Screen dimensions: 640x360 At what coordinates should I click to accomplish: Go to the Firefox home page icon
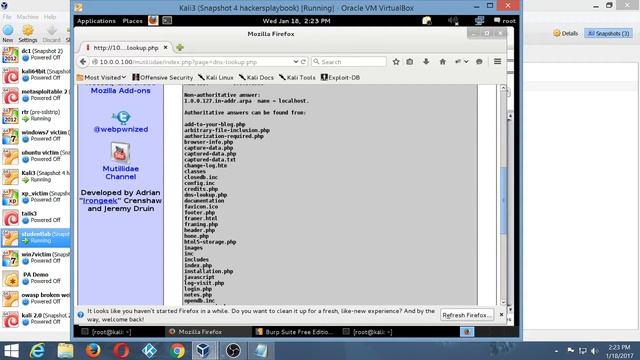442,62
